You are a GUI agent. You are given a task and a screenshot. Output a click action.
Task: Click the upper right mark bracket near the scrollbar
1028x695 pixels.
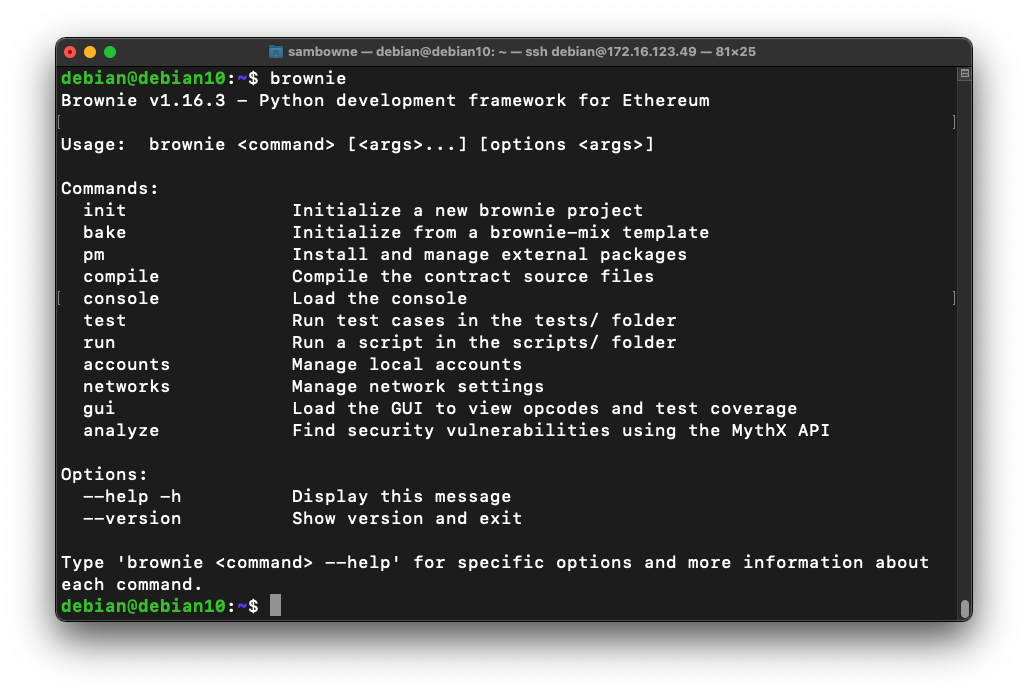(x=954, y=122)
